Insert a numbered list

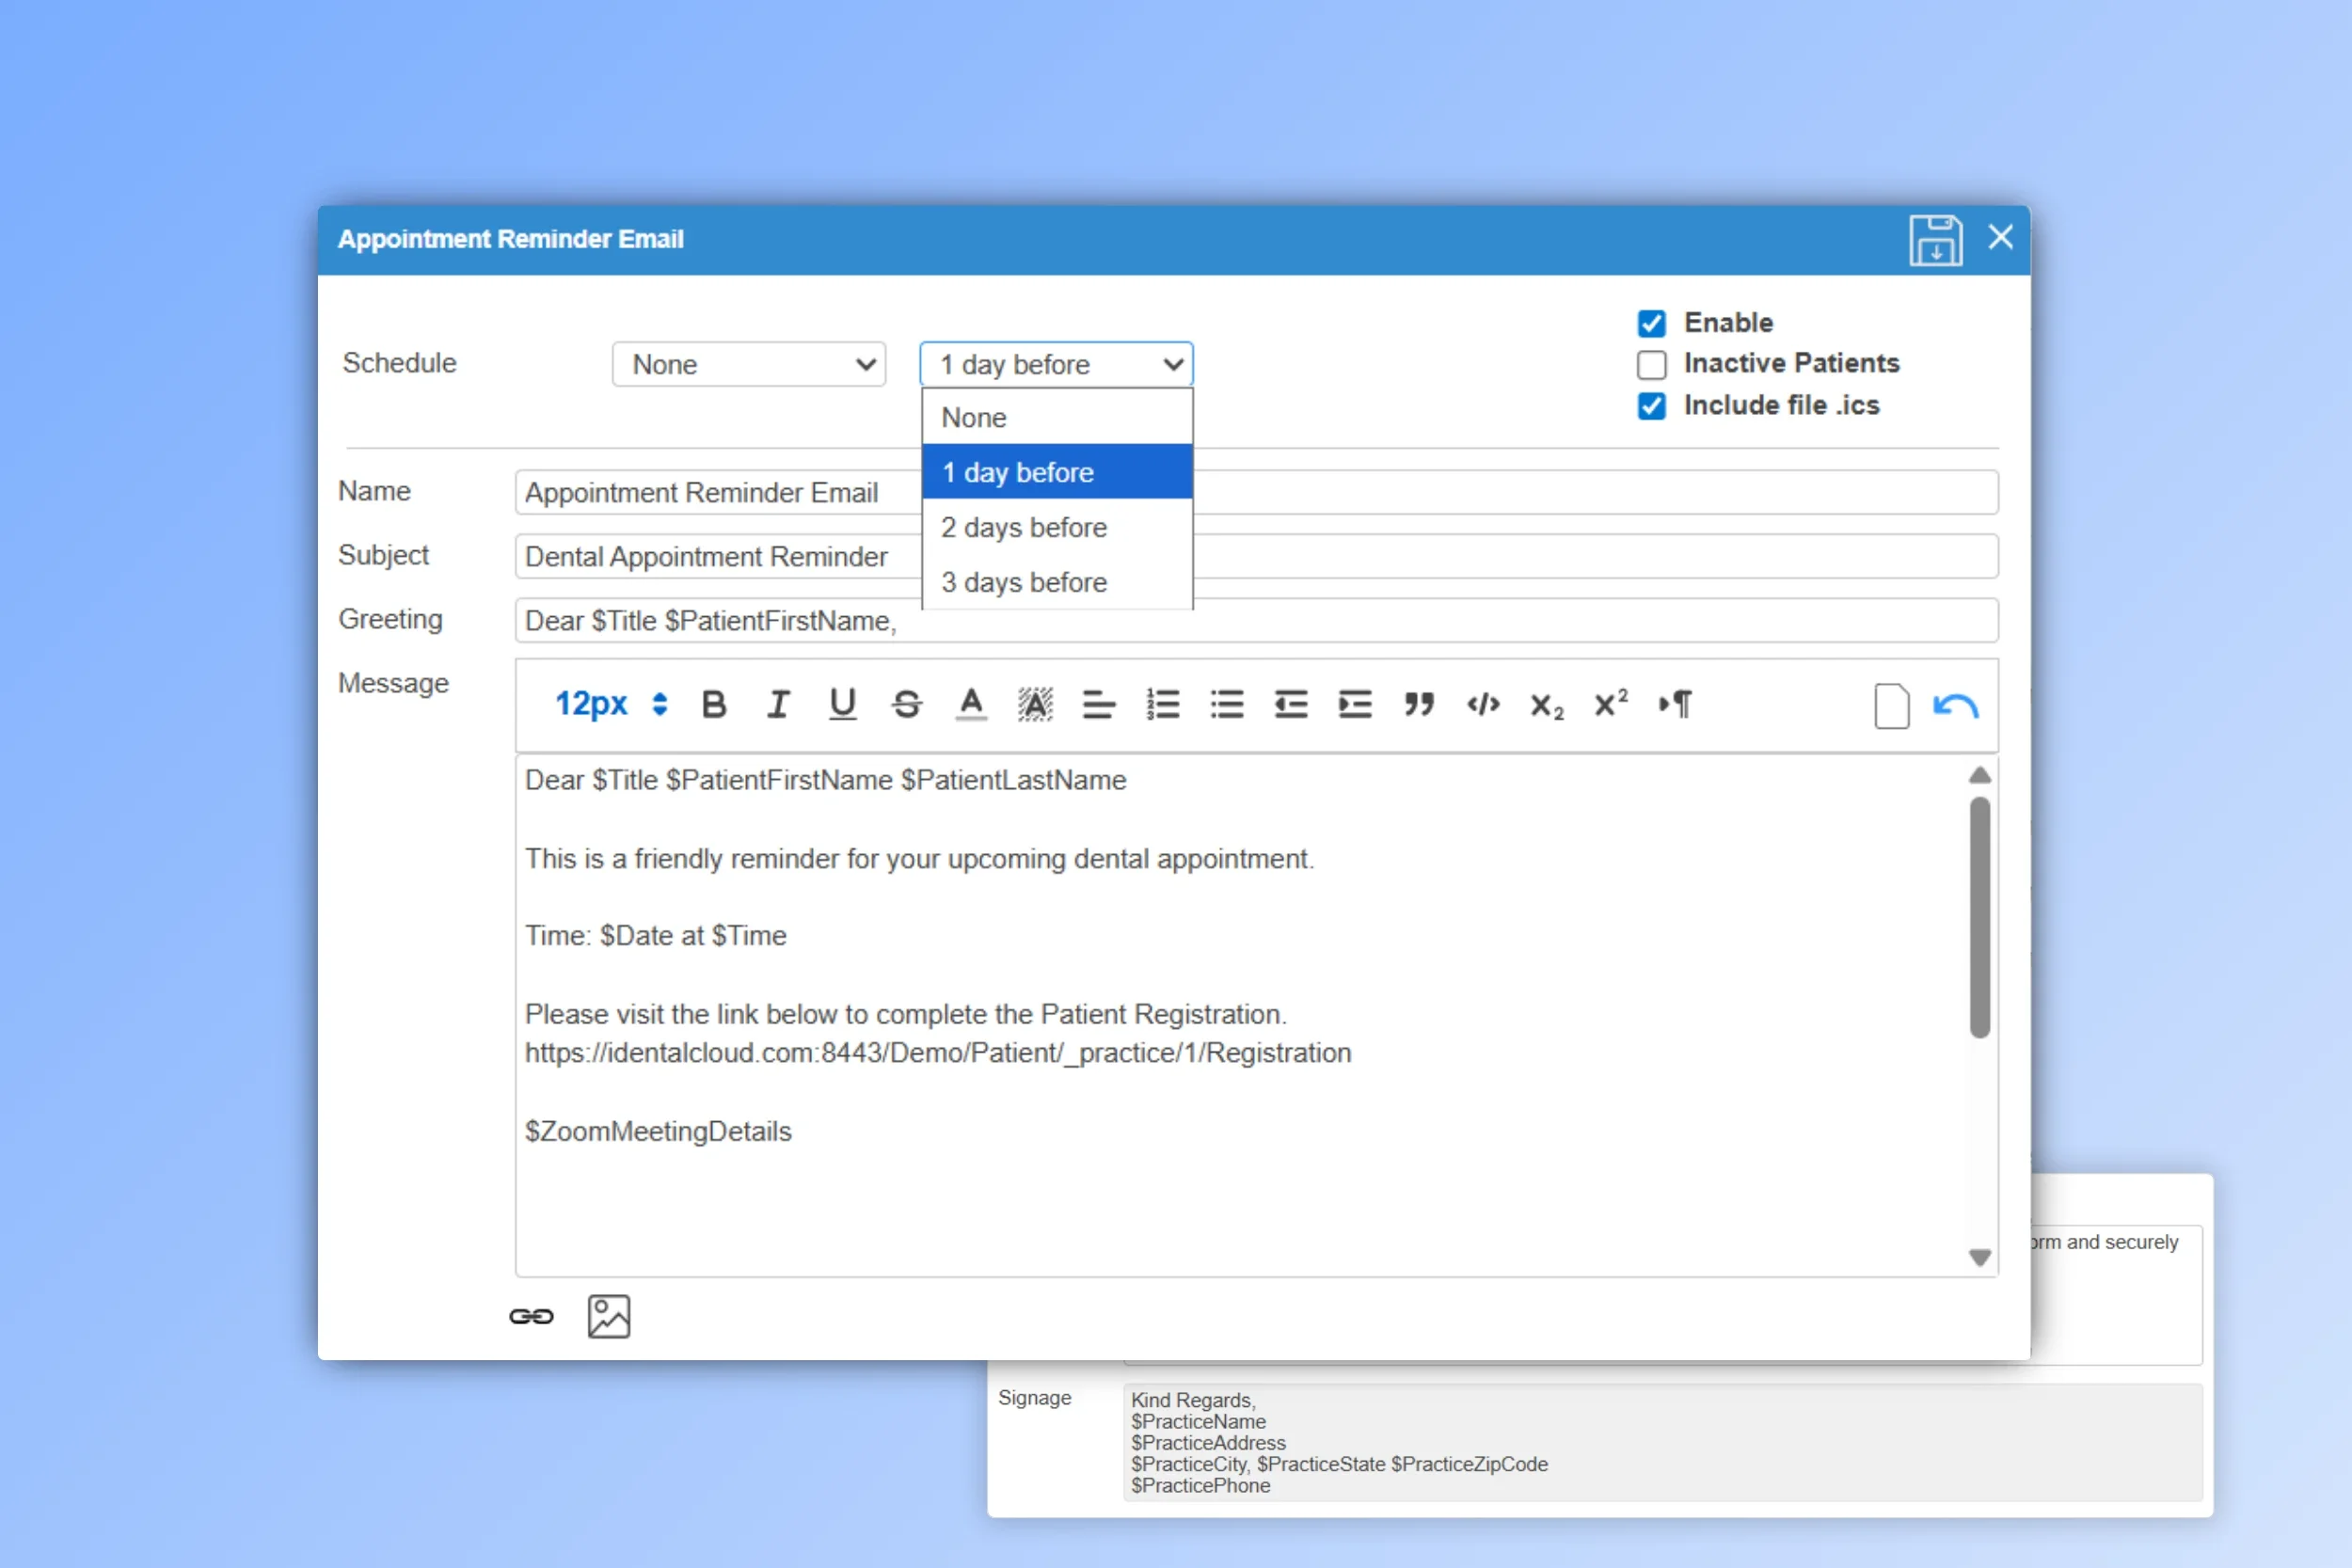coord(1163,704)
